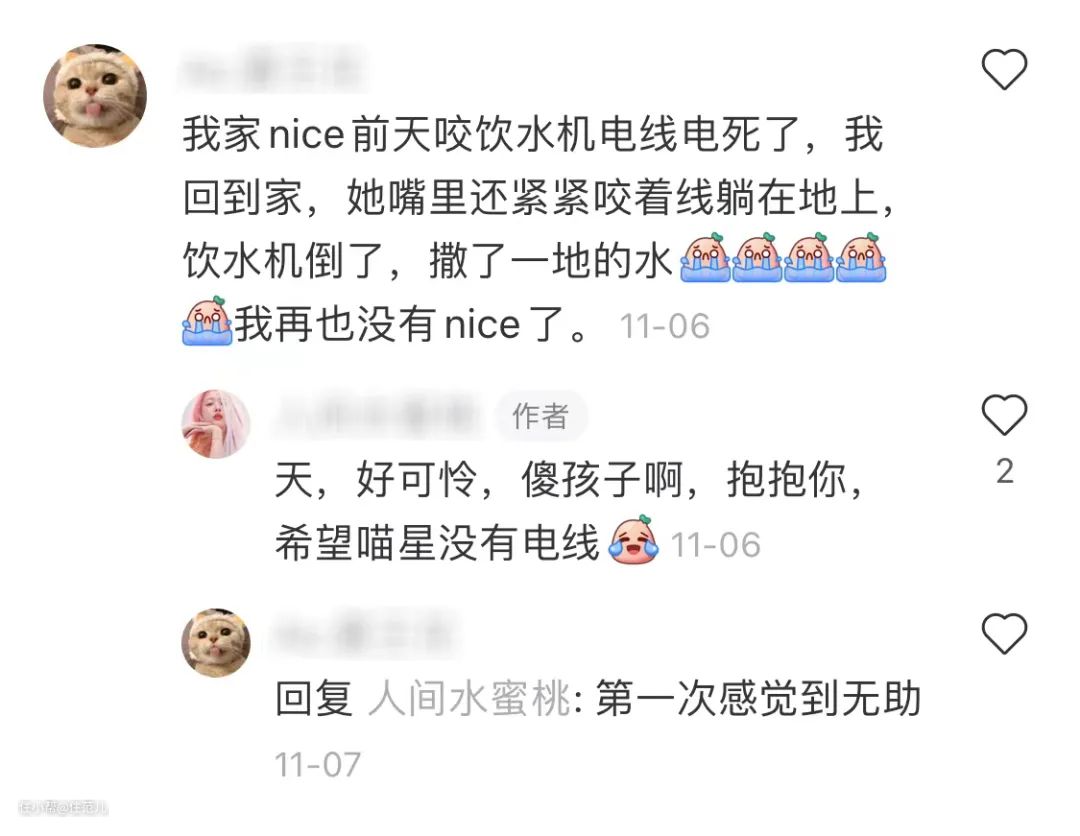Open the pink-haired author avatar
Image resolution: width=1080 pixels, height=836 pixels.
point(216,424)
